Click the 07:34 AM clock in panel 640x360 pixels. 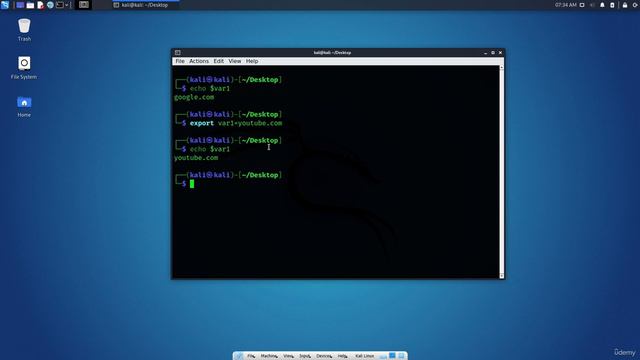tap(566, 5)
